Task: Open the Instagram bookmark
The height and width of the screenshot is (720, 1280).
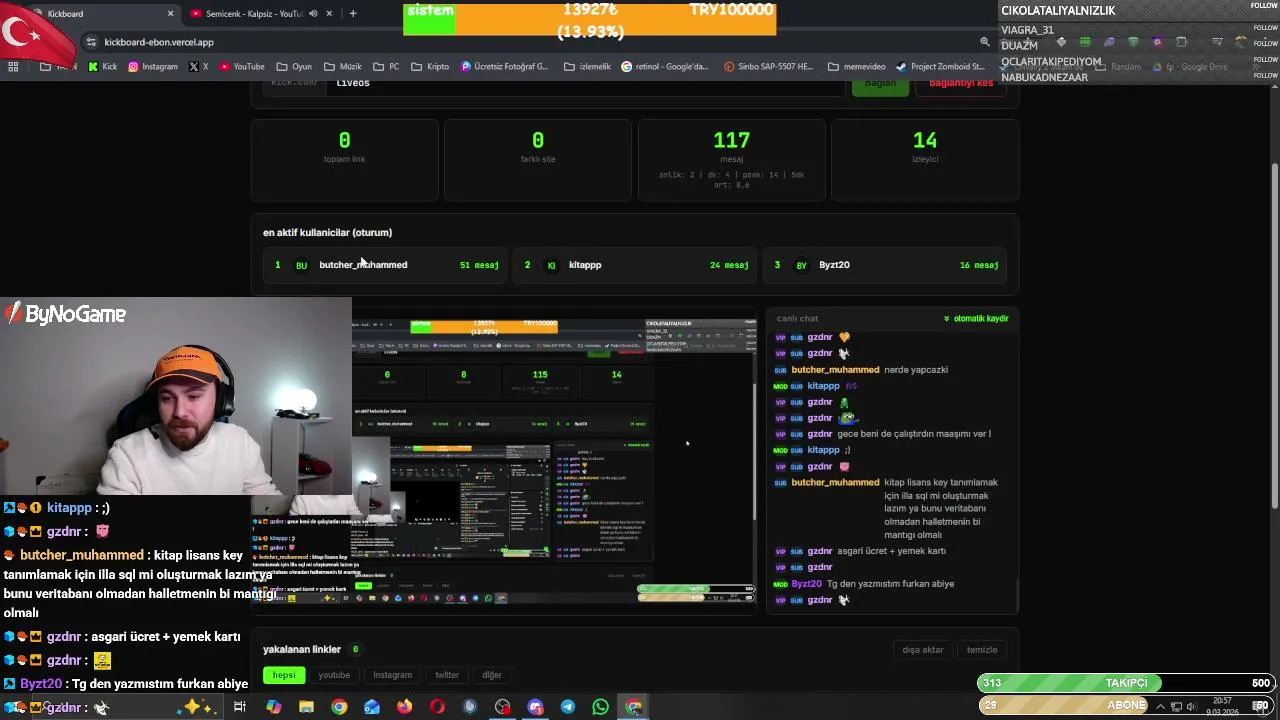Action: (x=152, y=67)
